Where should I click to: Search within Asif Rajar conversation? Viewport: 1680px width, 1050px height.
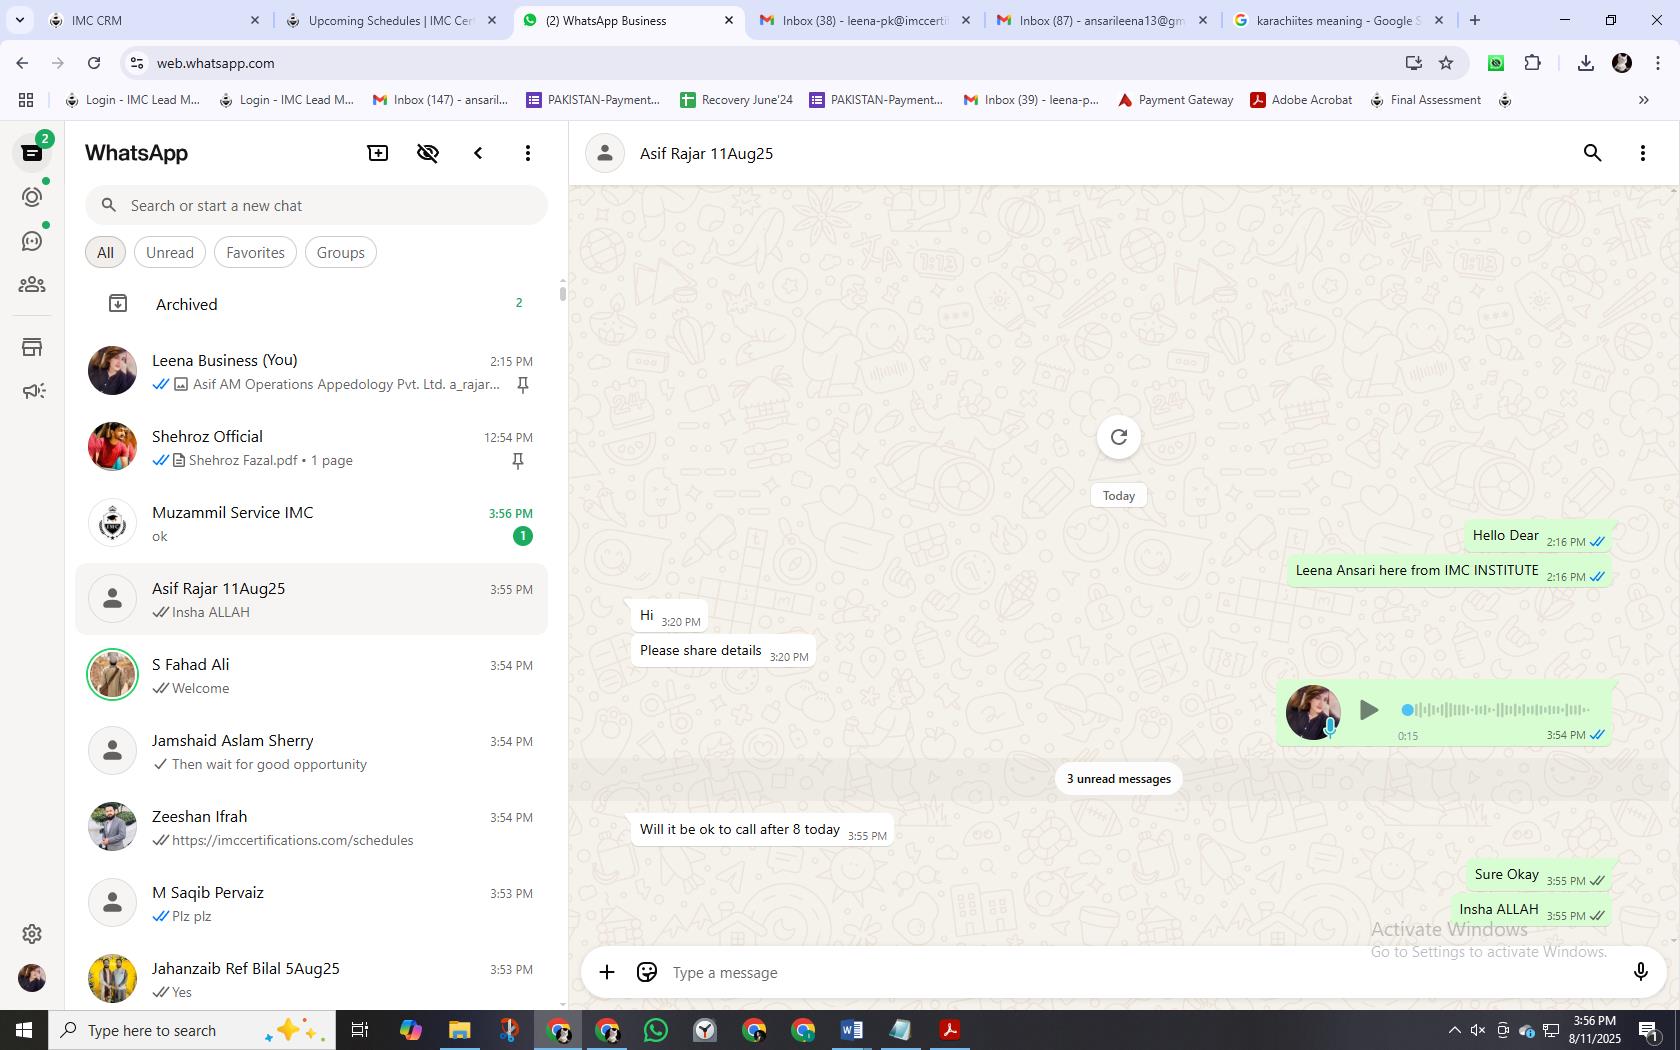(x=1593, y=153)
